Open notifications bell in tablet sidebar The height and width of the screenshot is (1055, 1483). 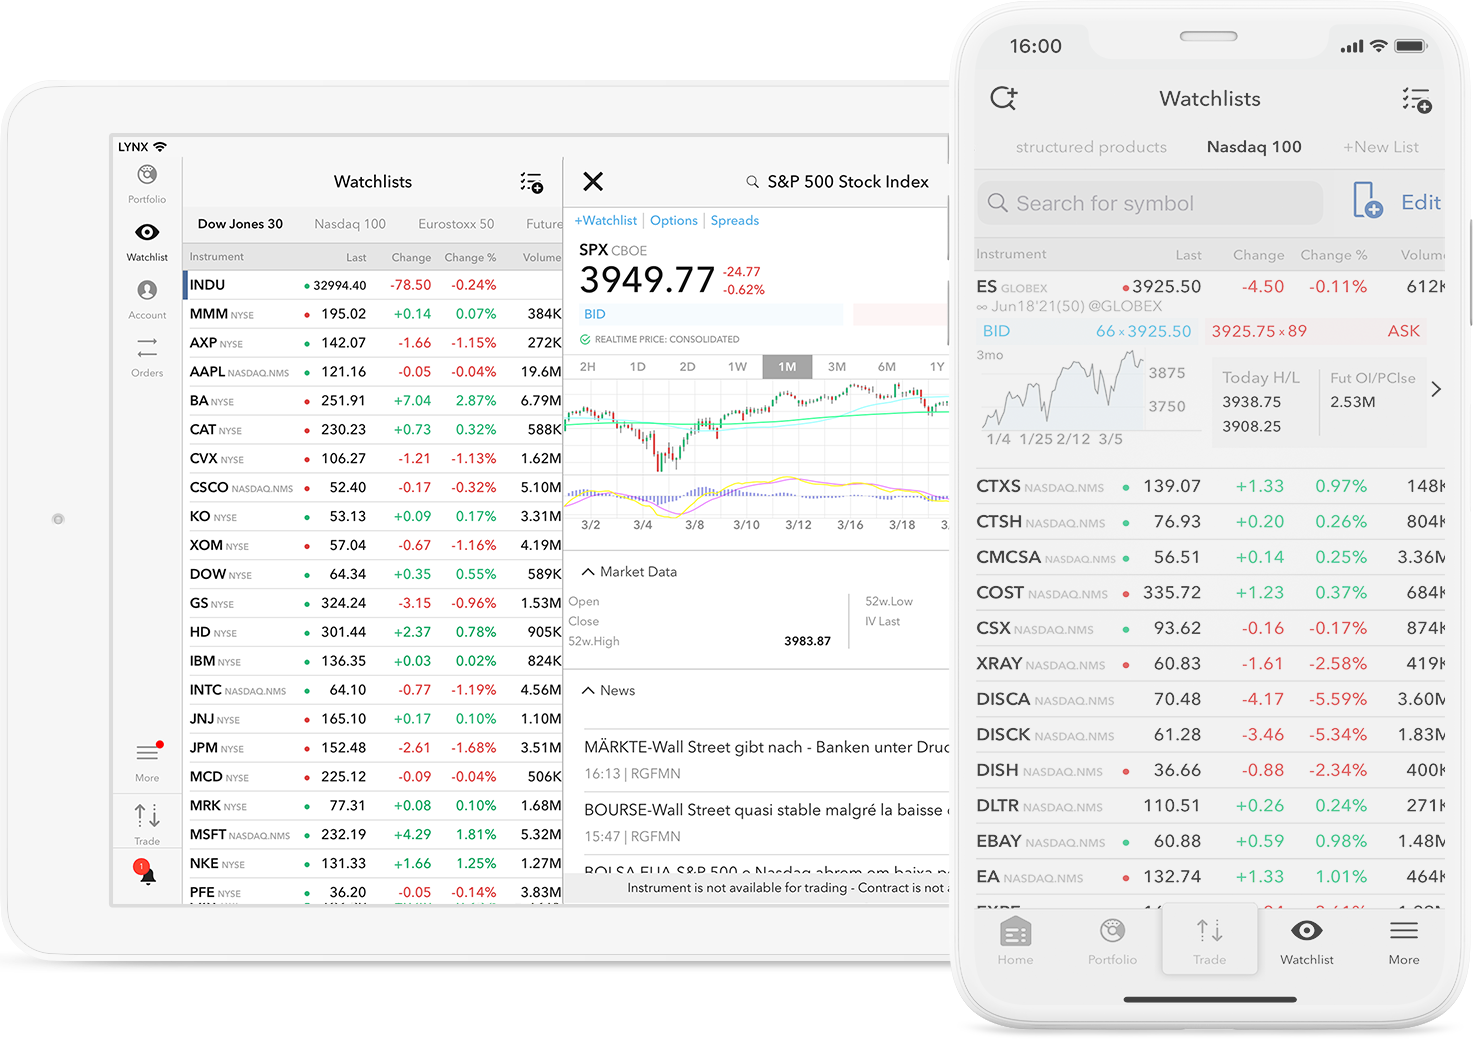[x=146, y=873]
